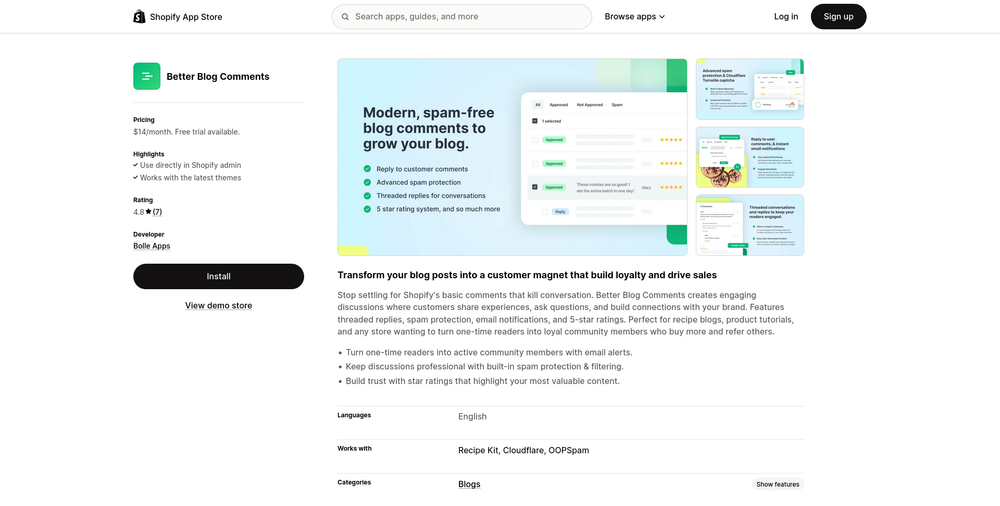
Task: Open the Blogs category link
Action: coord(469,484)
